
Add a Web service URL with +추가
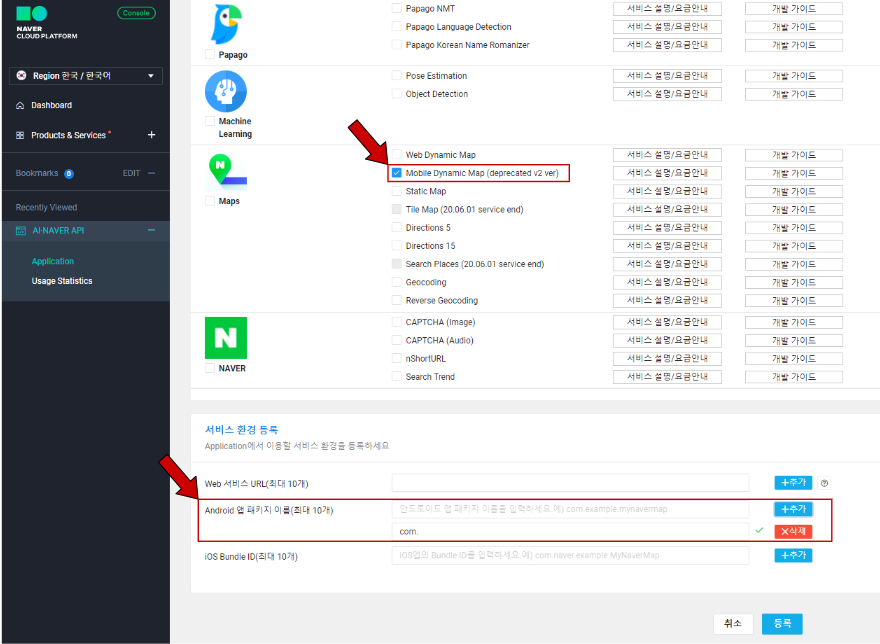[x=793, y=482]
